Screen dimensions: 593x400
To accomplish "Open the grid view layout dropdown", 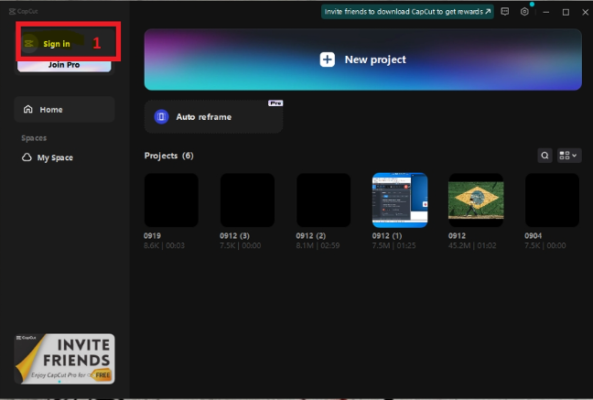I will coord(569,155).
